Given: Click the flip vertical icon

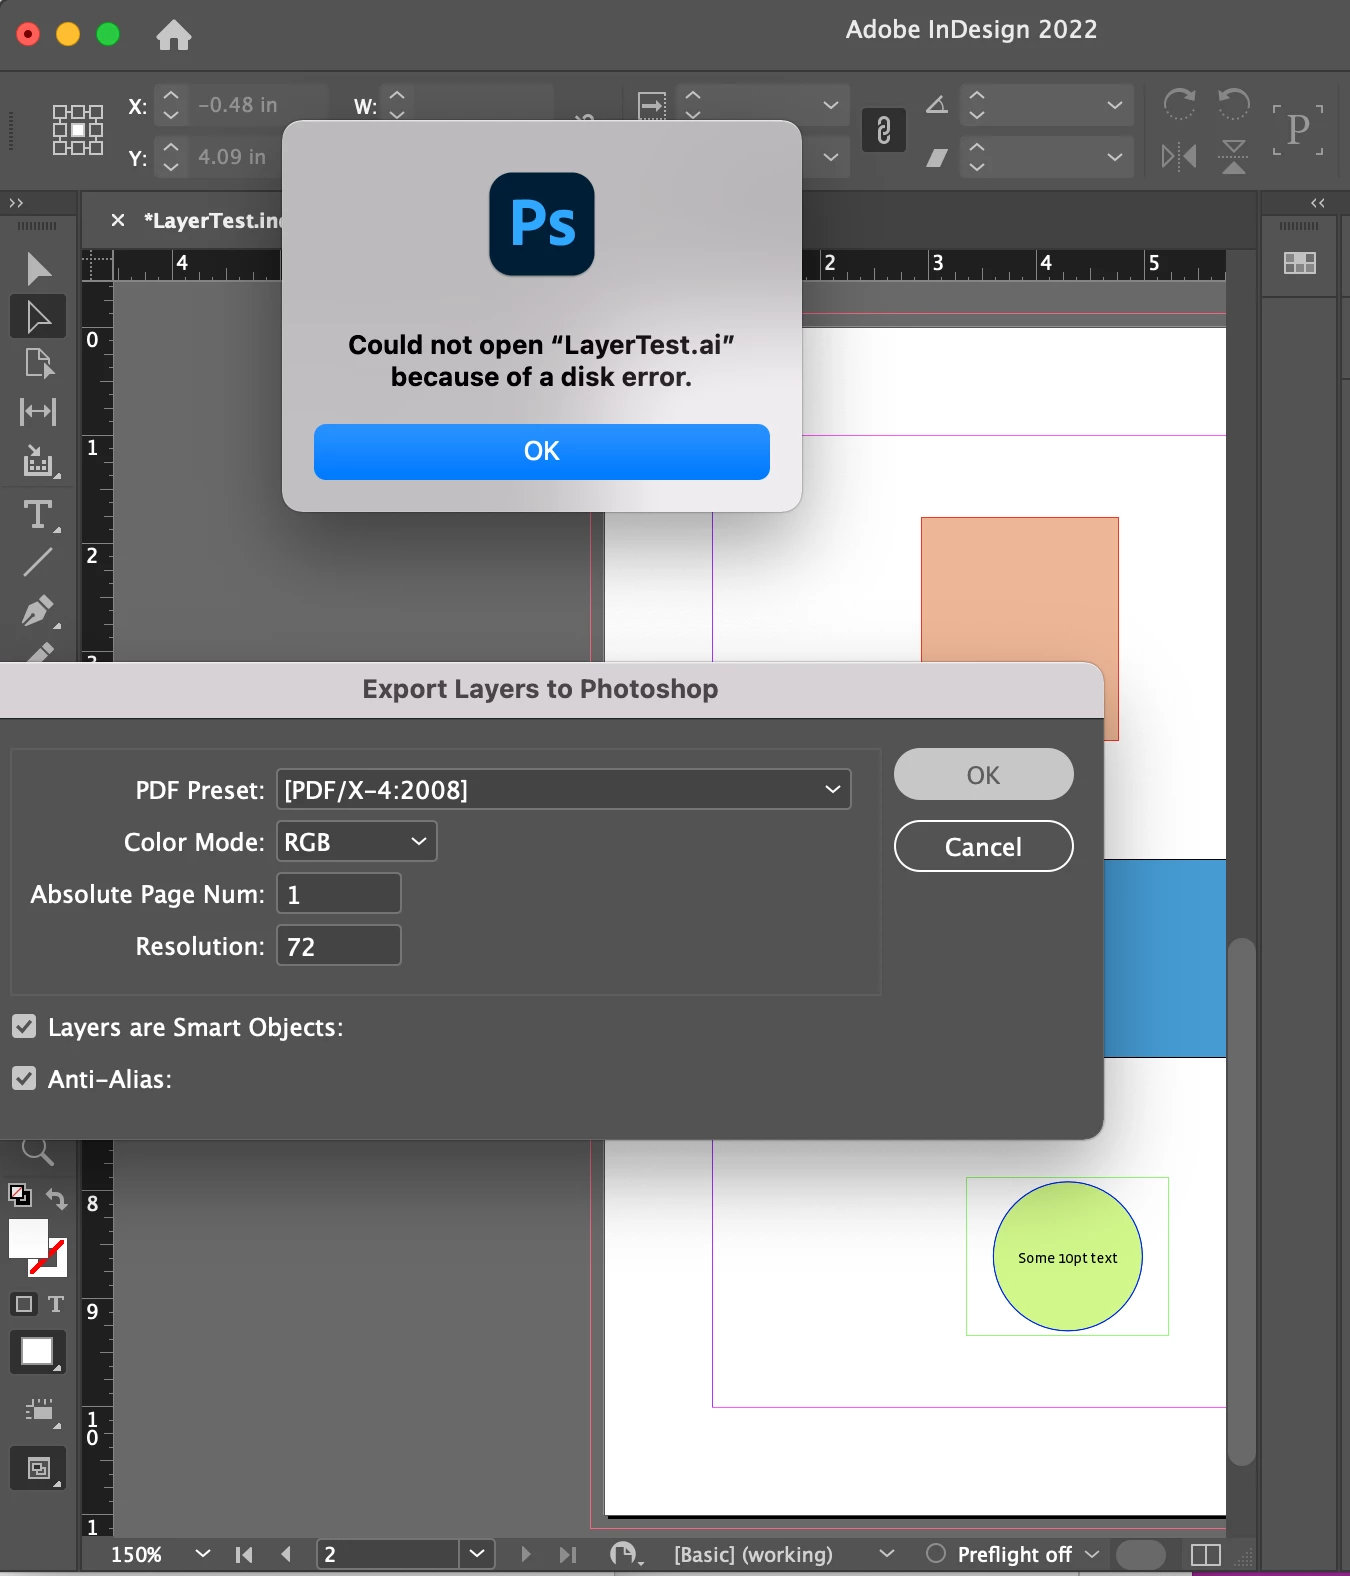Looking at the screenshot, I should pos(1234,156).
